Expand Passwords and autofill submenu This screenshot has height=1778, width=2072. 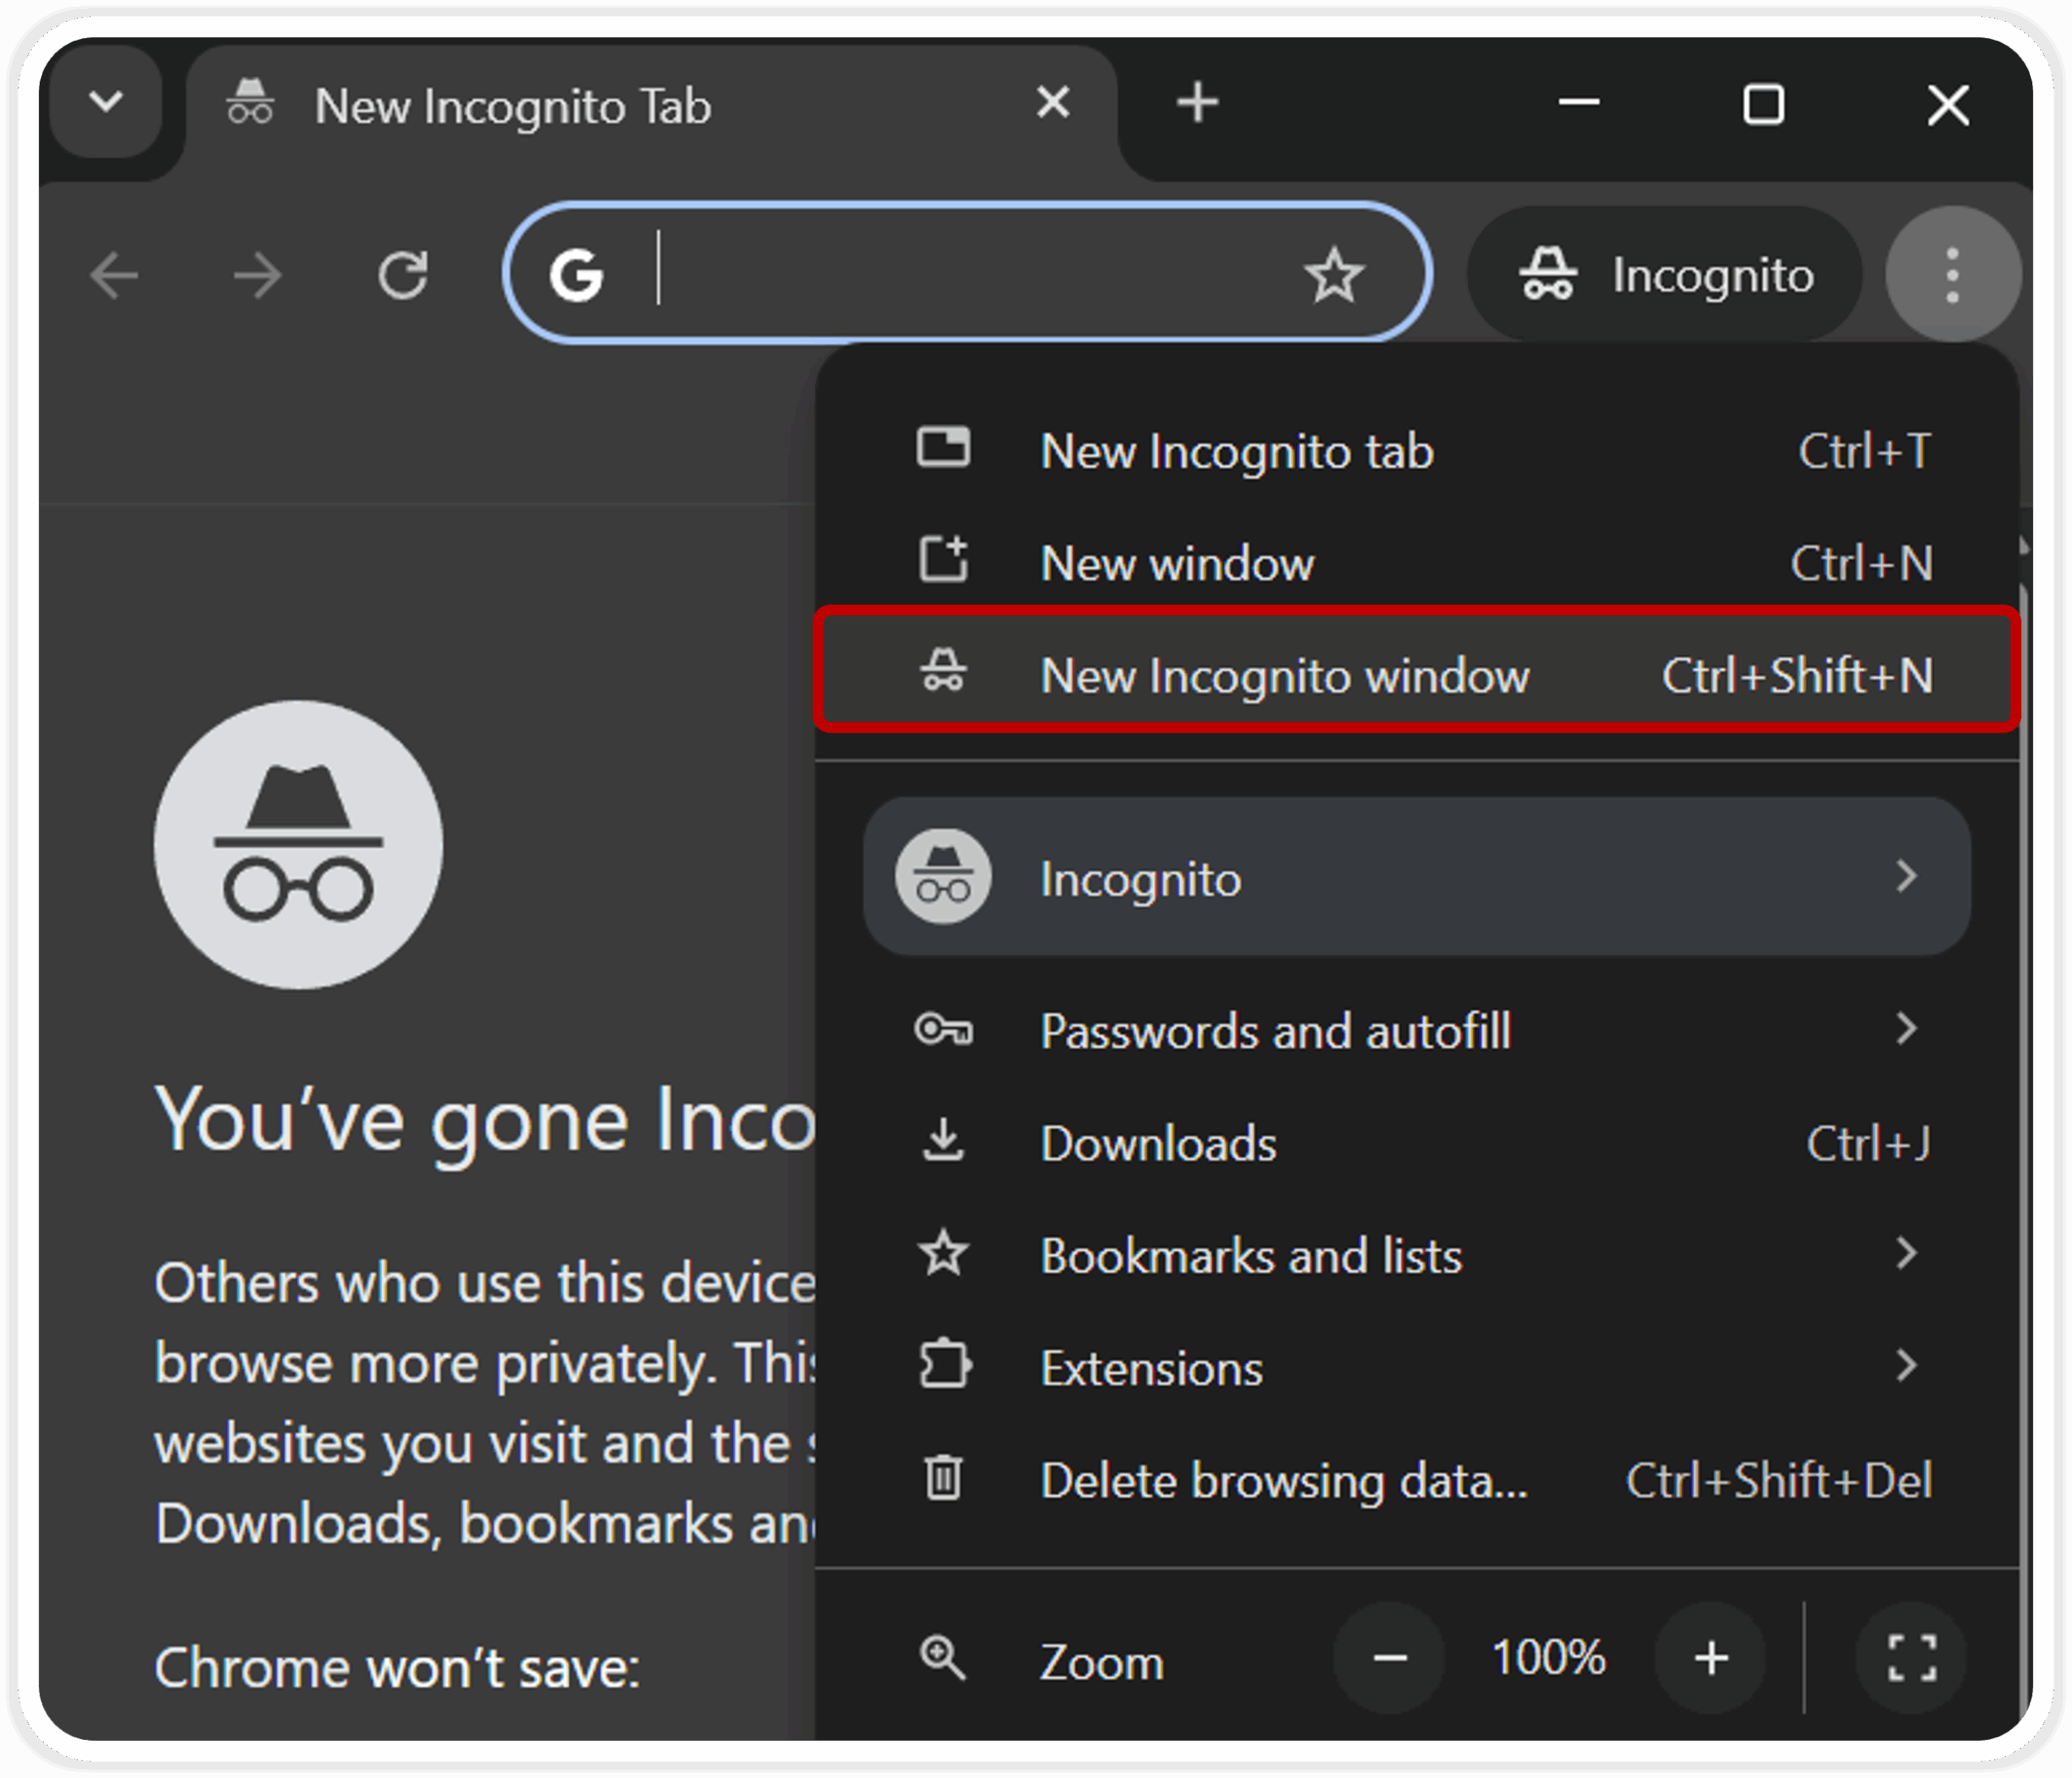(1416, 1030)
